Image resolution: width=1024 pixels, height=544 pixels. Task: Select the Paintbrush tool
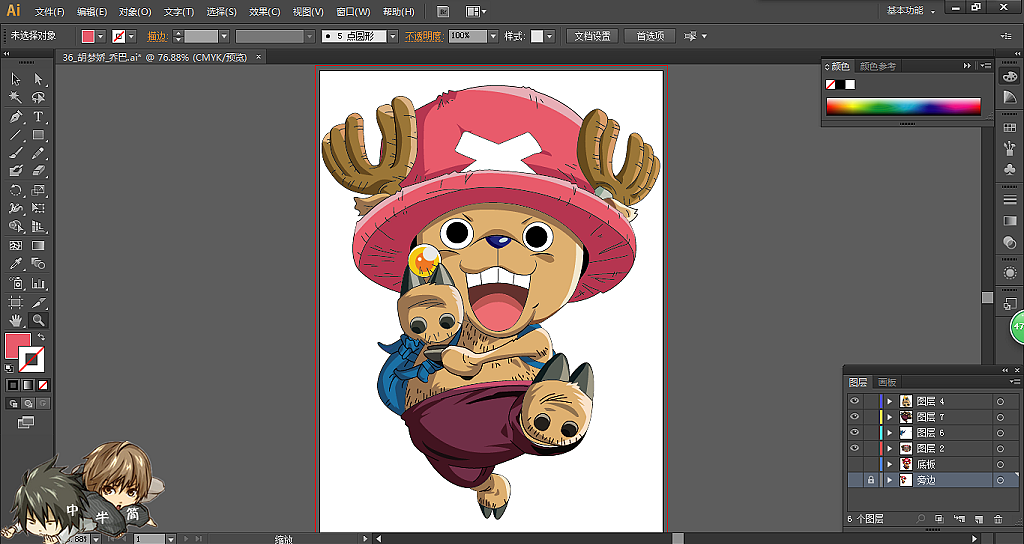(x=16, y=153)
